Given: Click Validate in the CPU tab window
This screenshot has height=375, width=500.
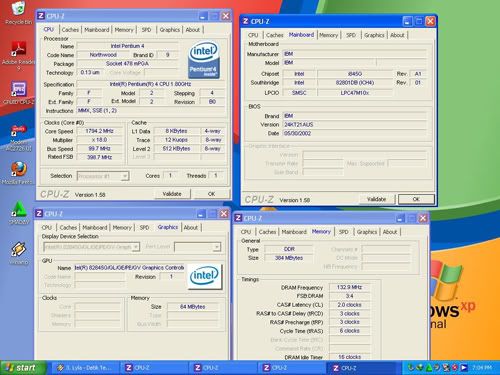Looking at the screenshot, I should point(172,194).
